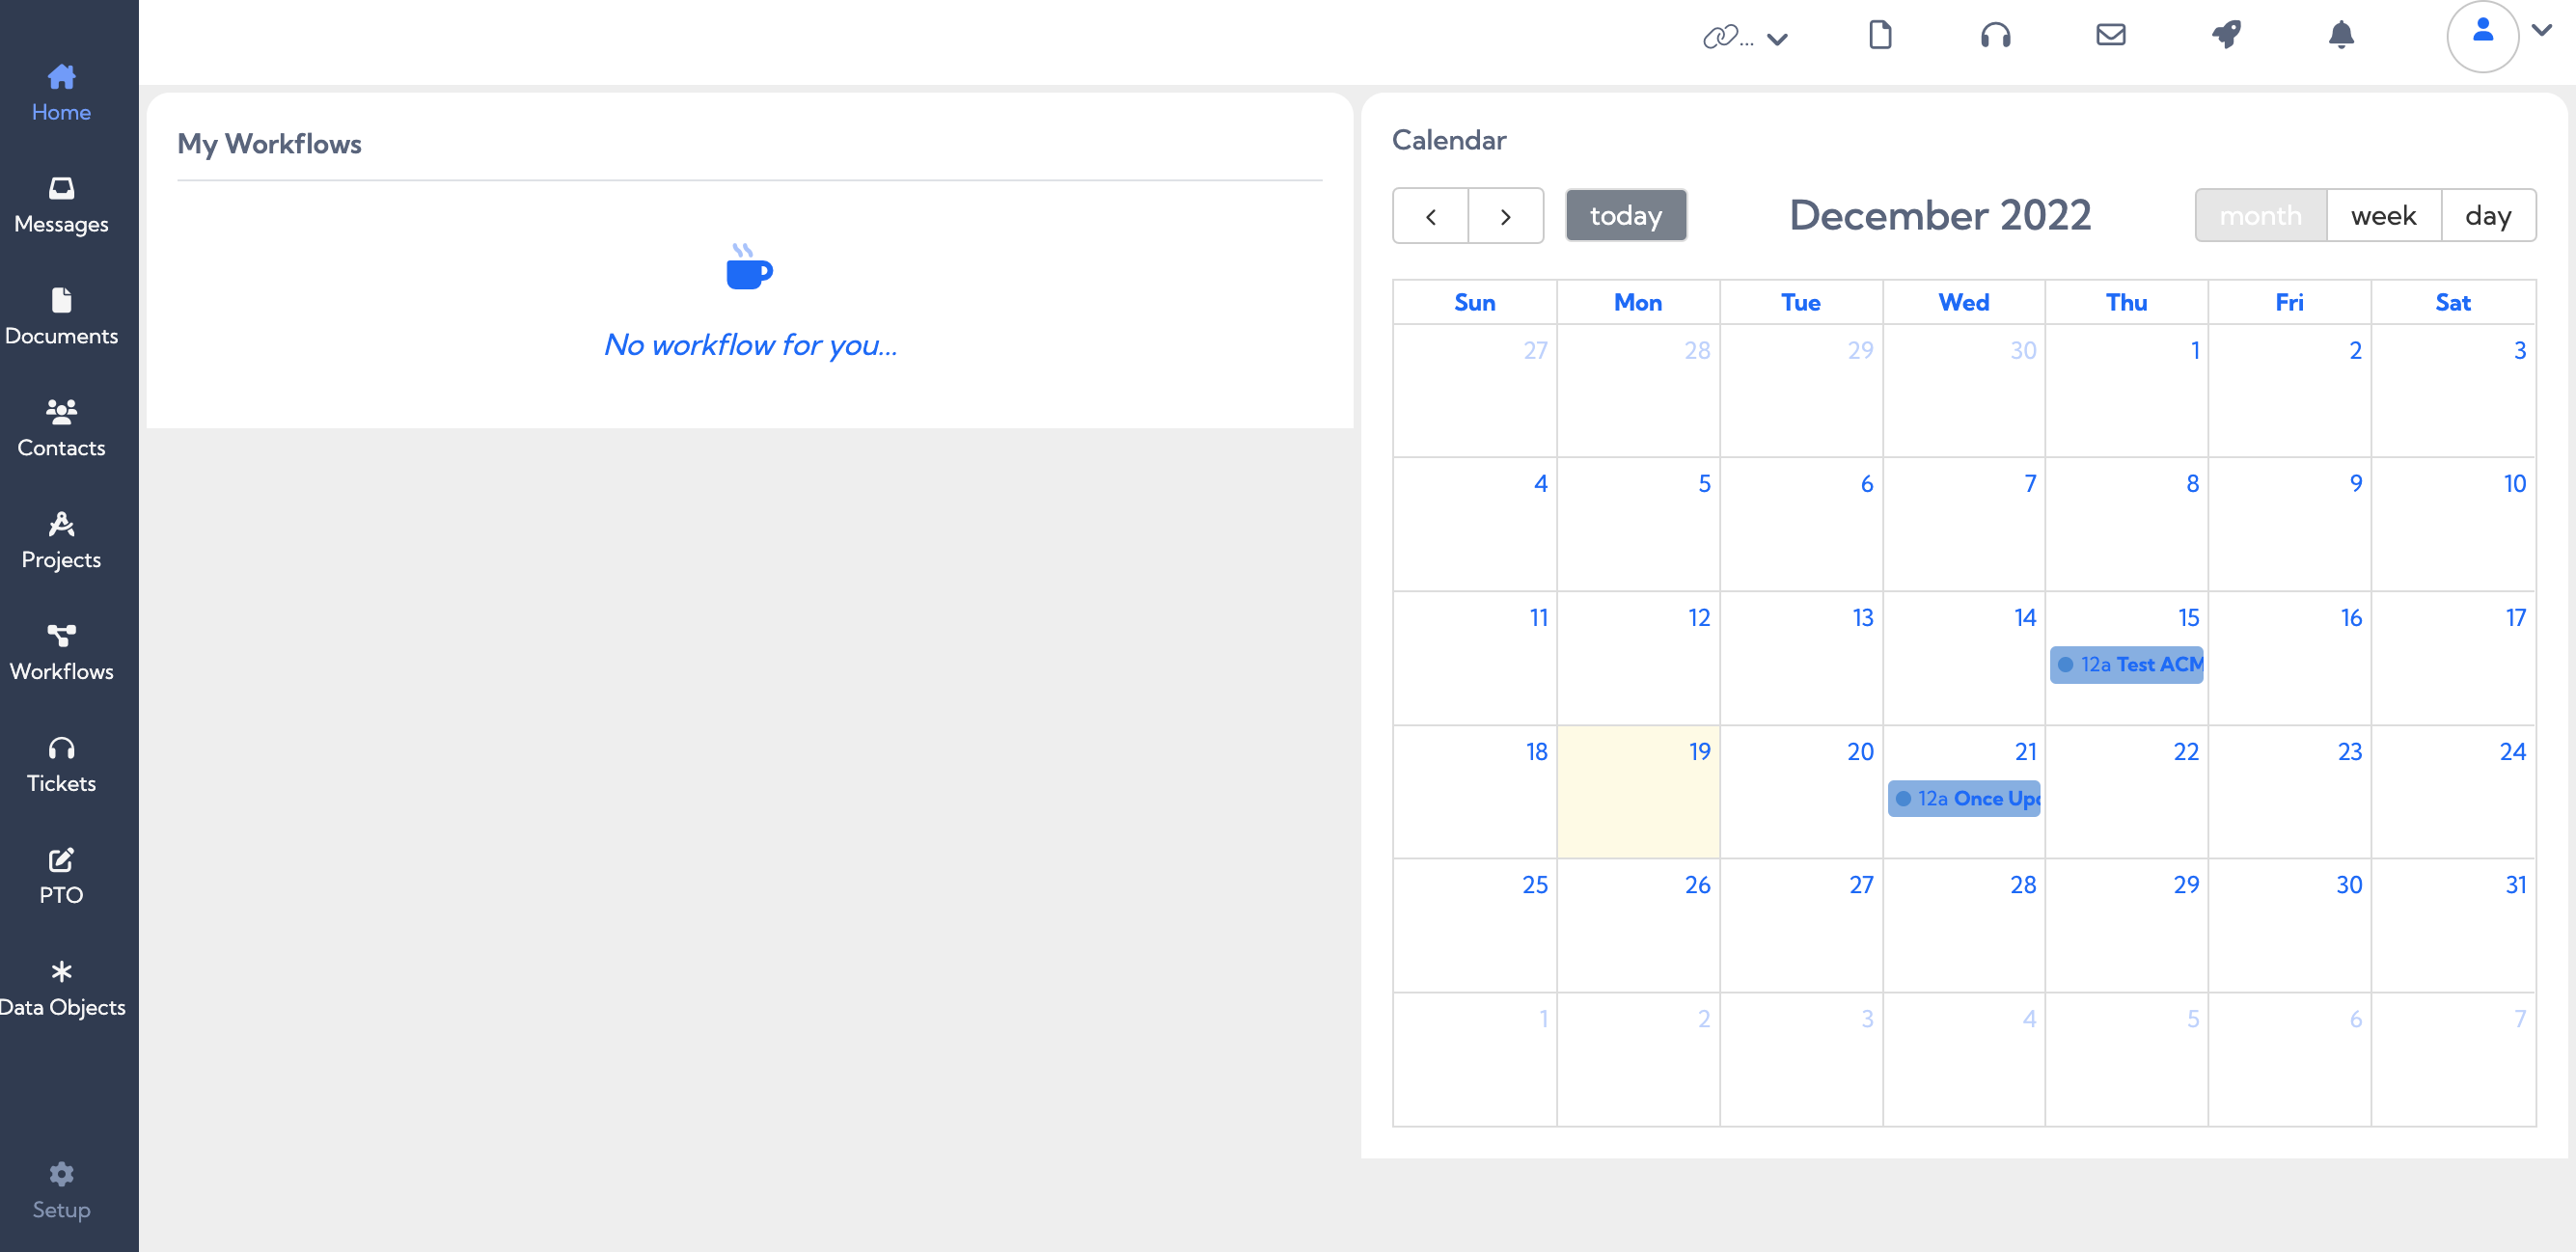
Task: Click the December 2022 title
Action: coord(1940,216)
